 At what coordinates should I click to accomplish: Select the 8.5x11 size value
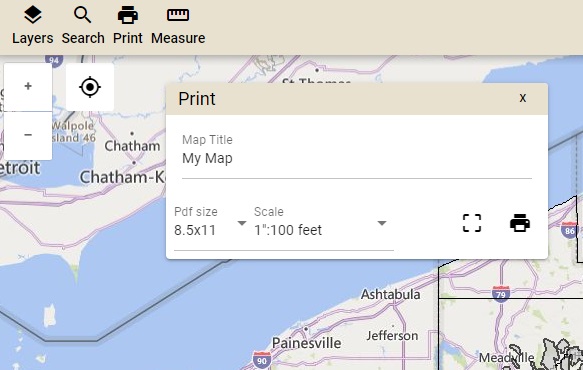(x=195, y=230)
